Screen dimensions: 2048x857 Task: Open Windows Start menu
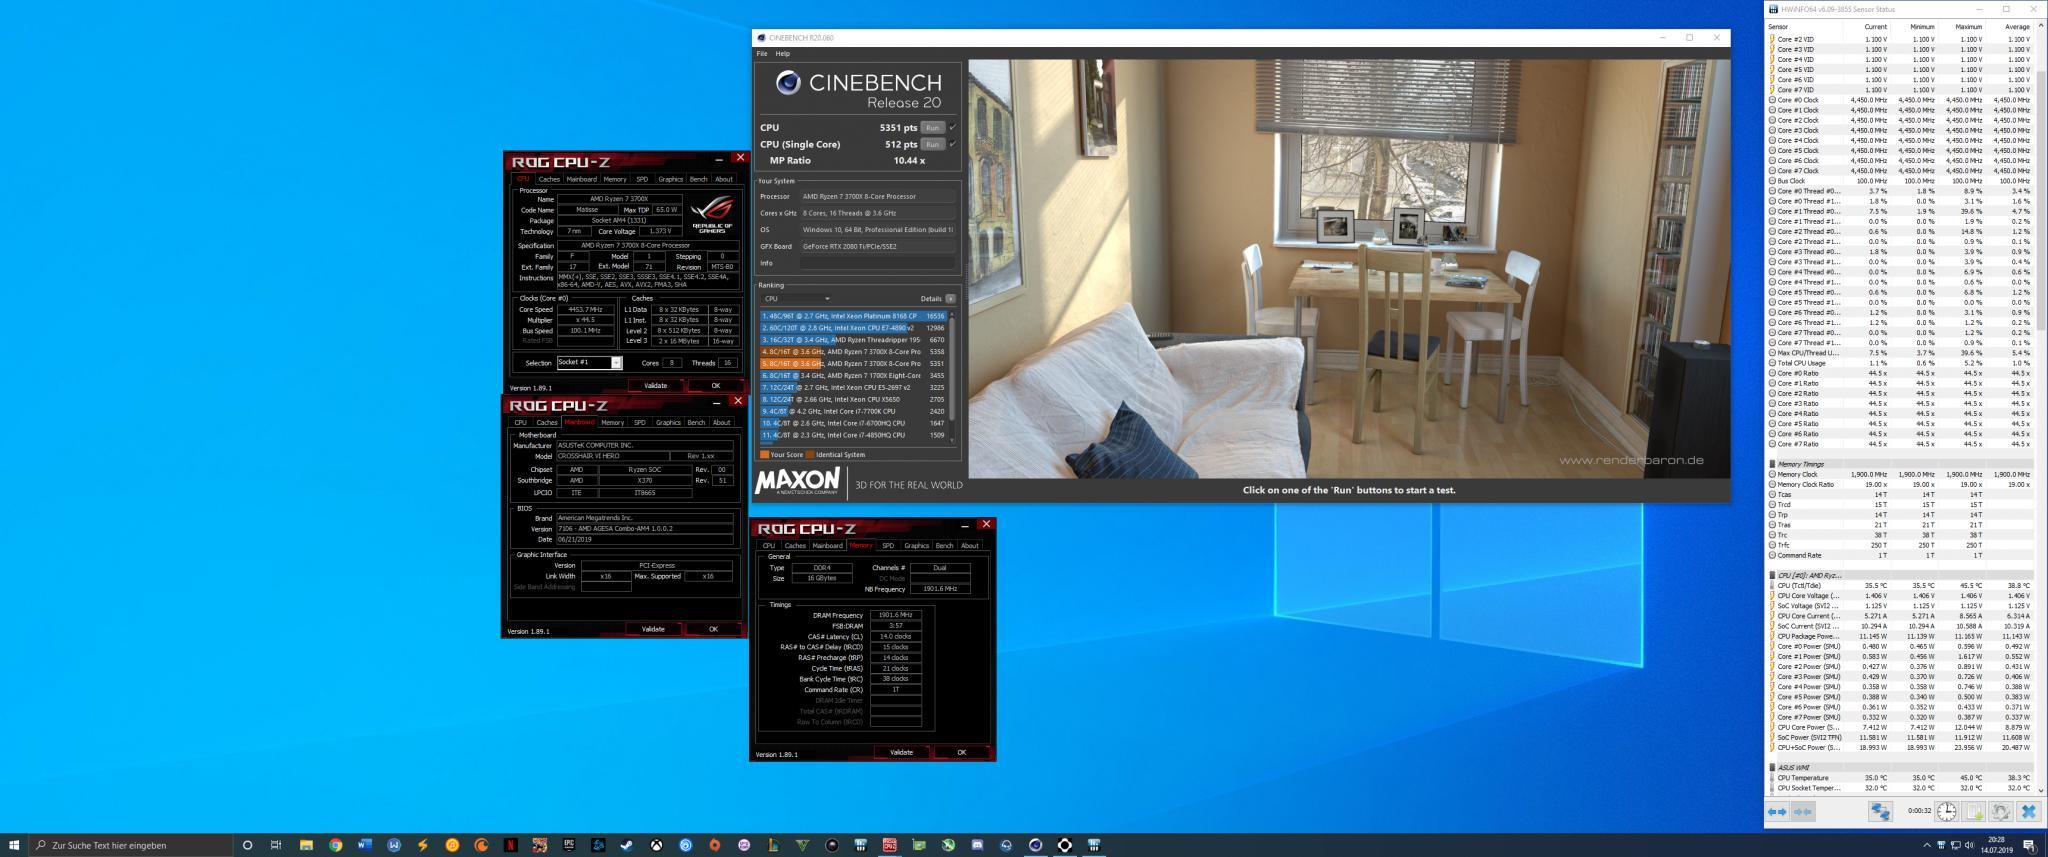(14, 845)
